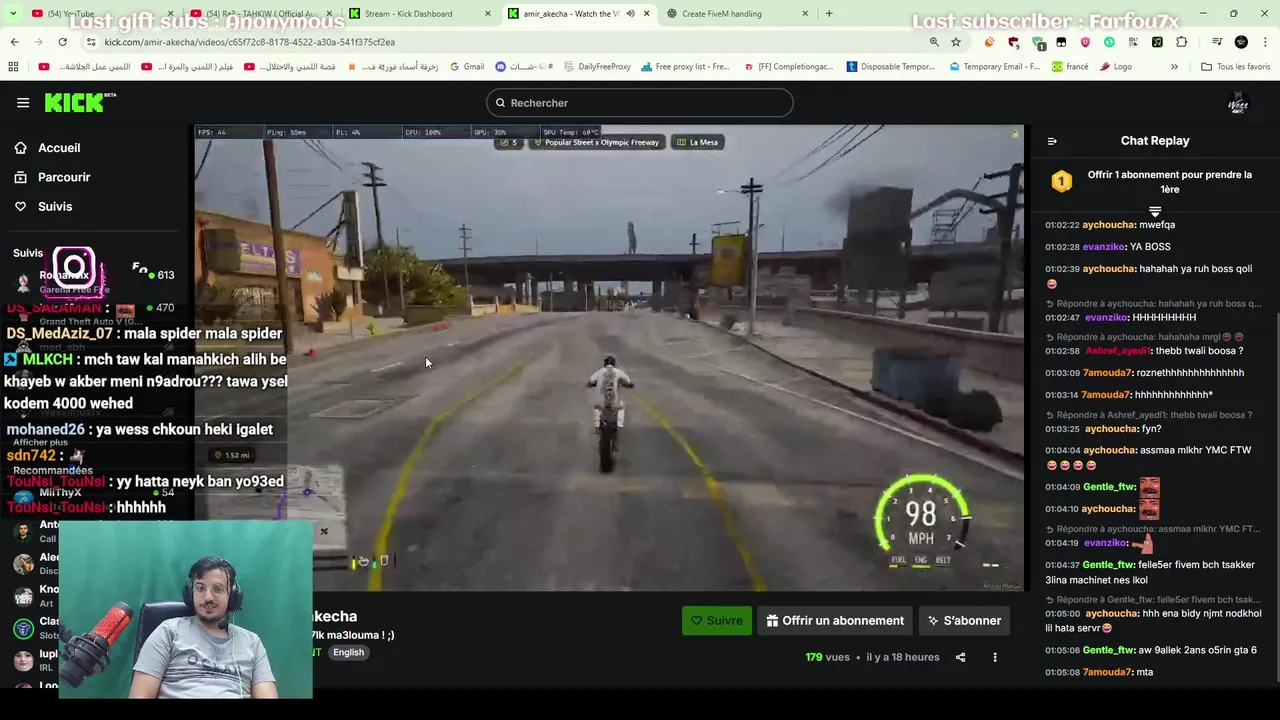This screenshot has height=720, width=1280.
Task: Open the page zoom magnifier icon
Action: (934, 42)
